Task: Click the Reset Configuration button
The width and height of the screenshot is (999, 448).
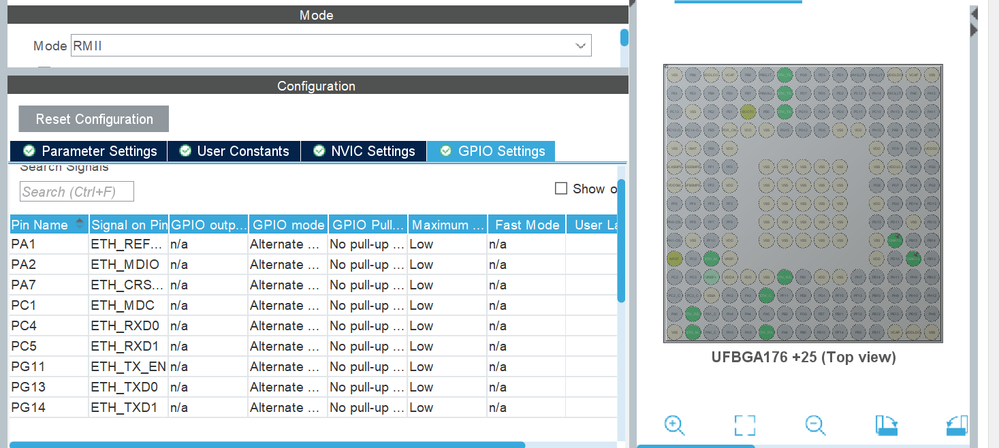Action: tap(94, 119)
